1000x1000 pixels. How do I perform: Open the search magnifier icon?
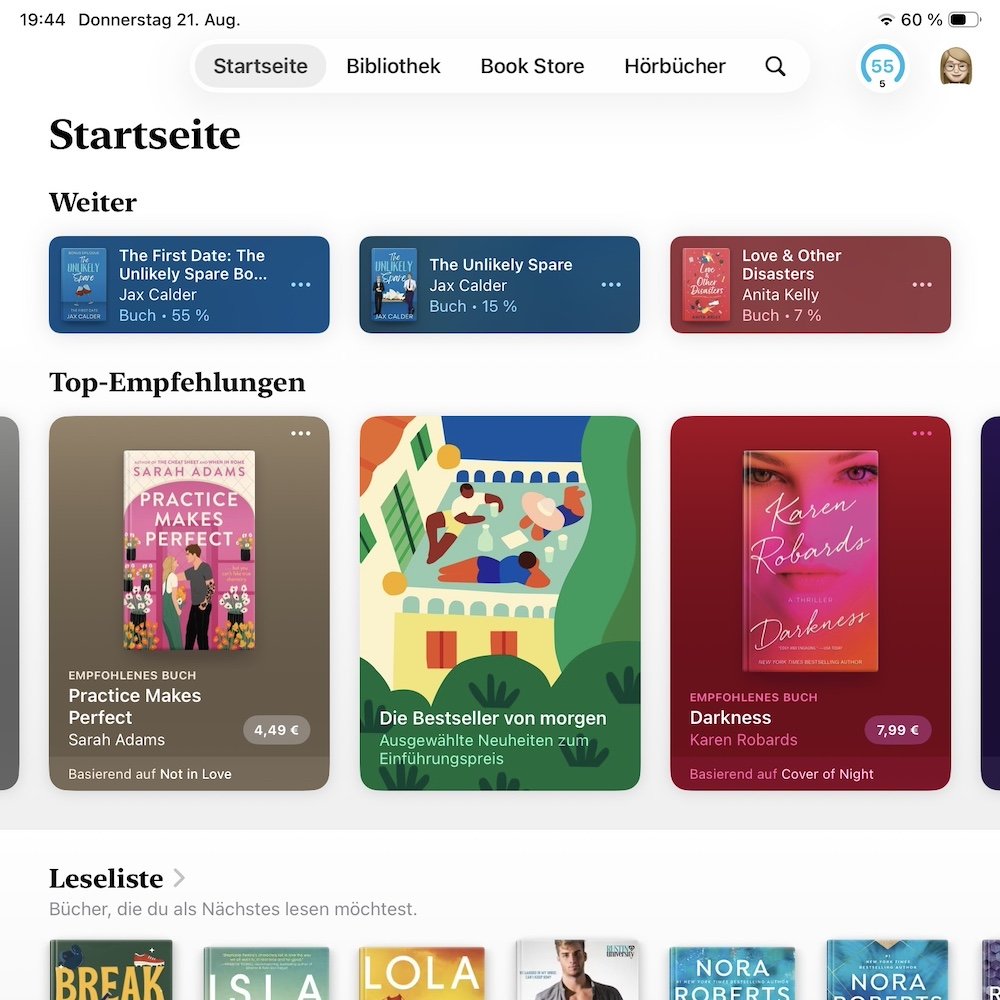[775, 66]
